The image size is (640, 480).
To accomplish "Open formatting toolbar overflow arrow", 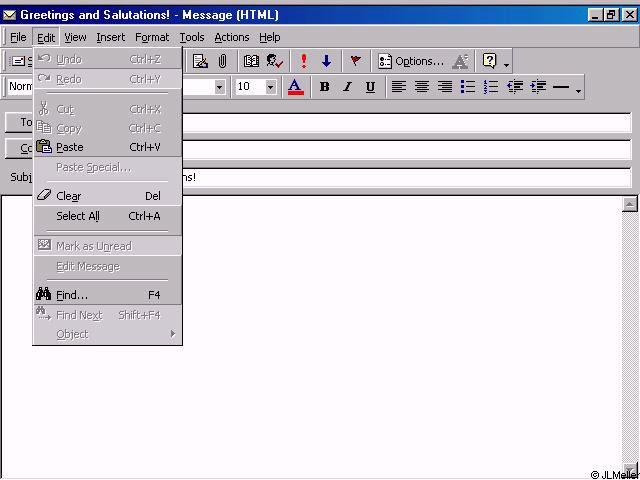I will [578, 91].
